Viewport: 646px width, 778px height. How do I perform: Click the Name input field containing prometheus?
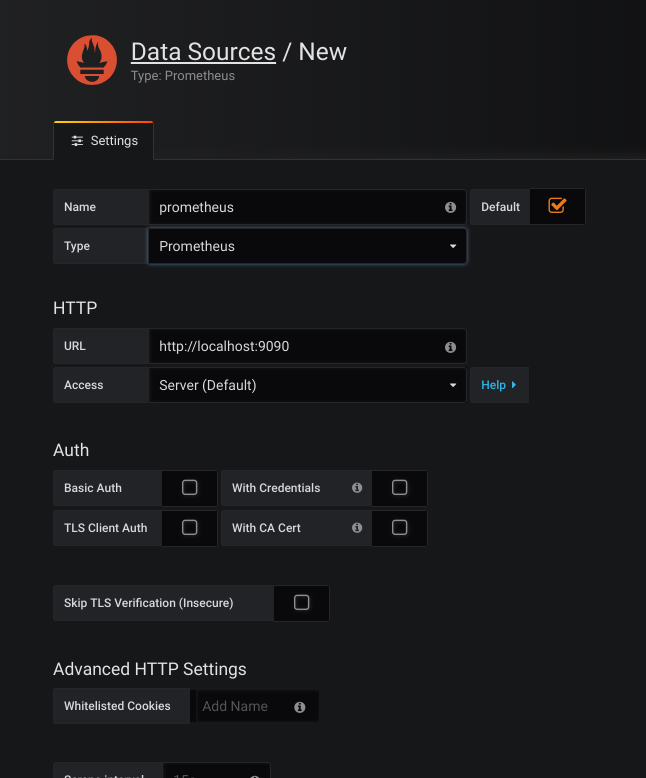307,207
